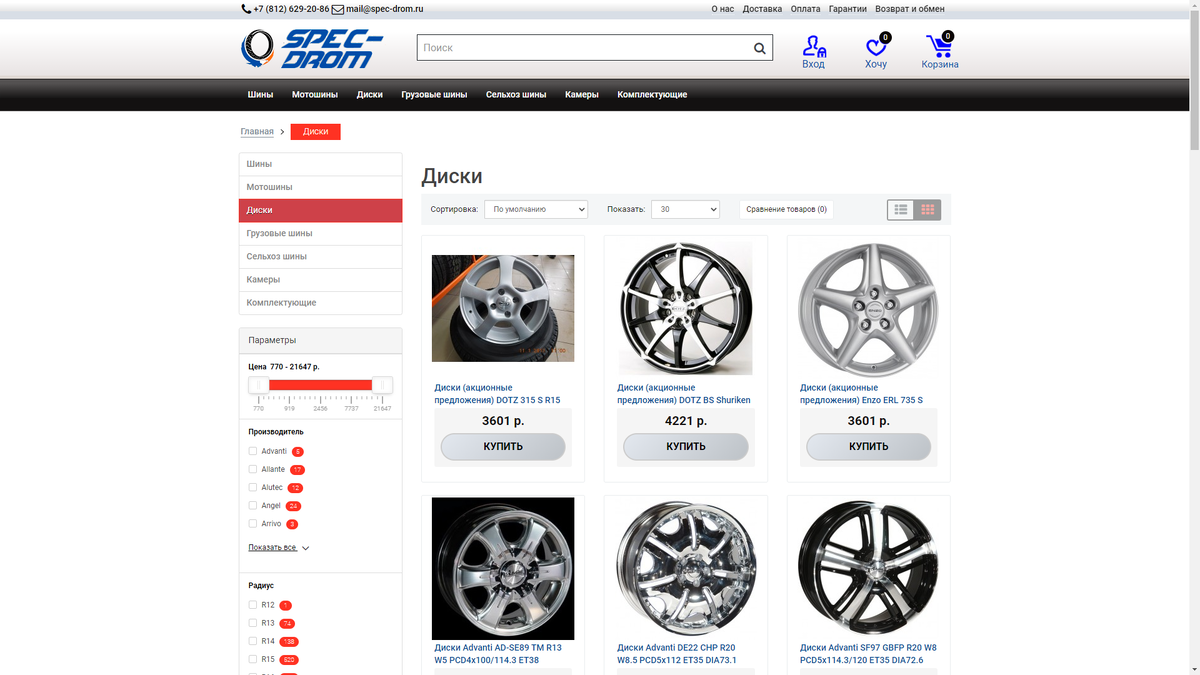
Task: Open the Оплата page
Action: [x=805, y=9]
